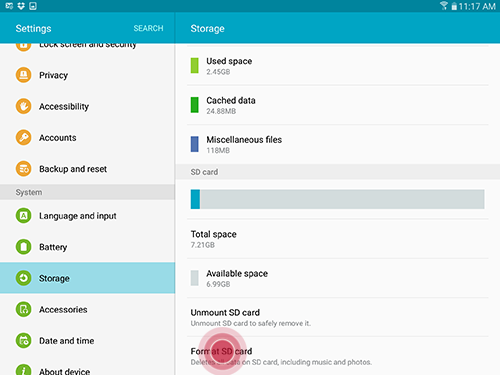Tap the Storage header title
Image resolution: width=500 pixels, height=375 pixels.
coord(207,29)
